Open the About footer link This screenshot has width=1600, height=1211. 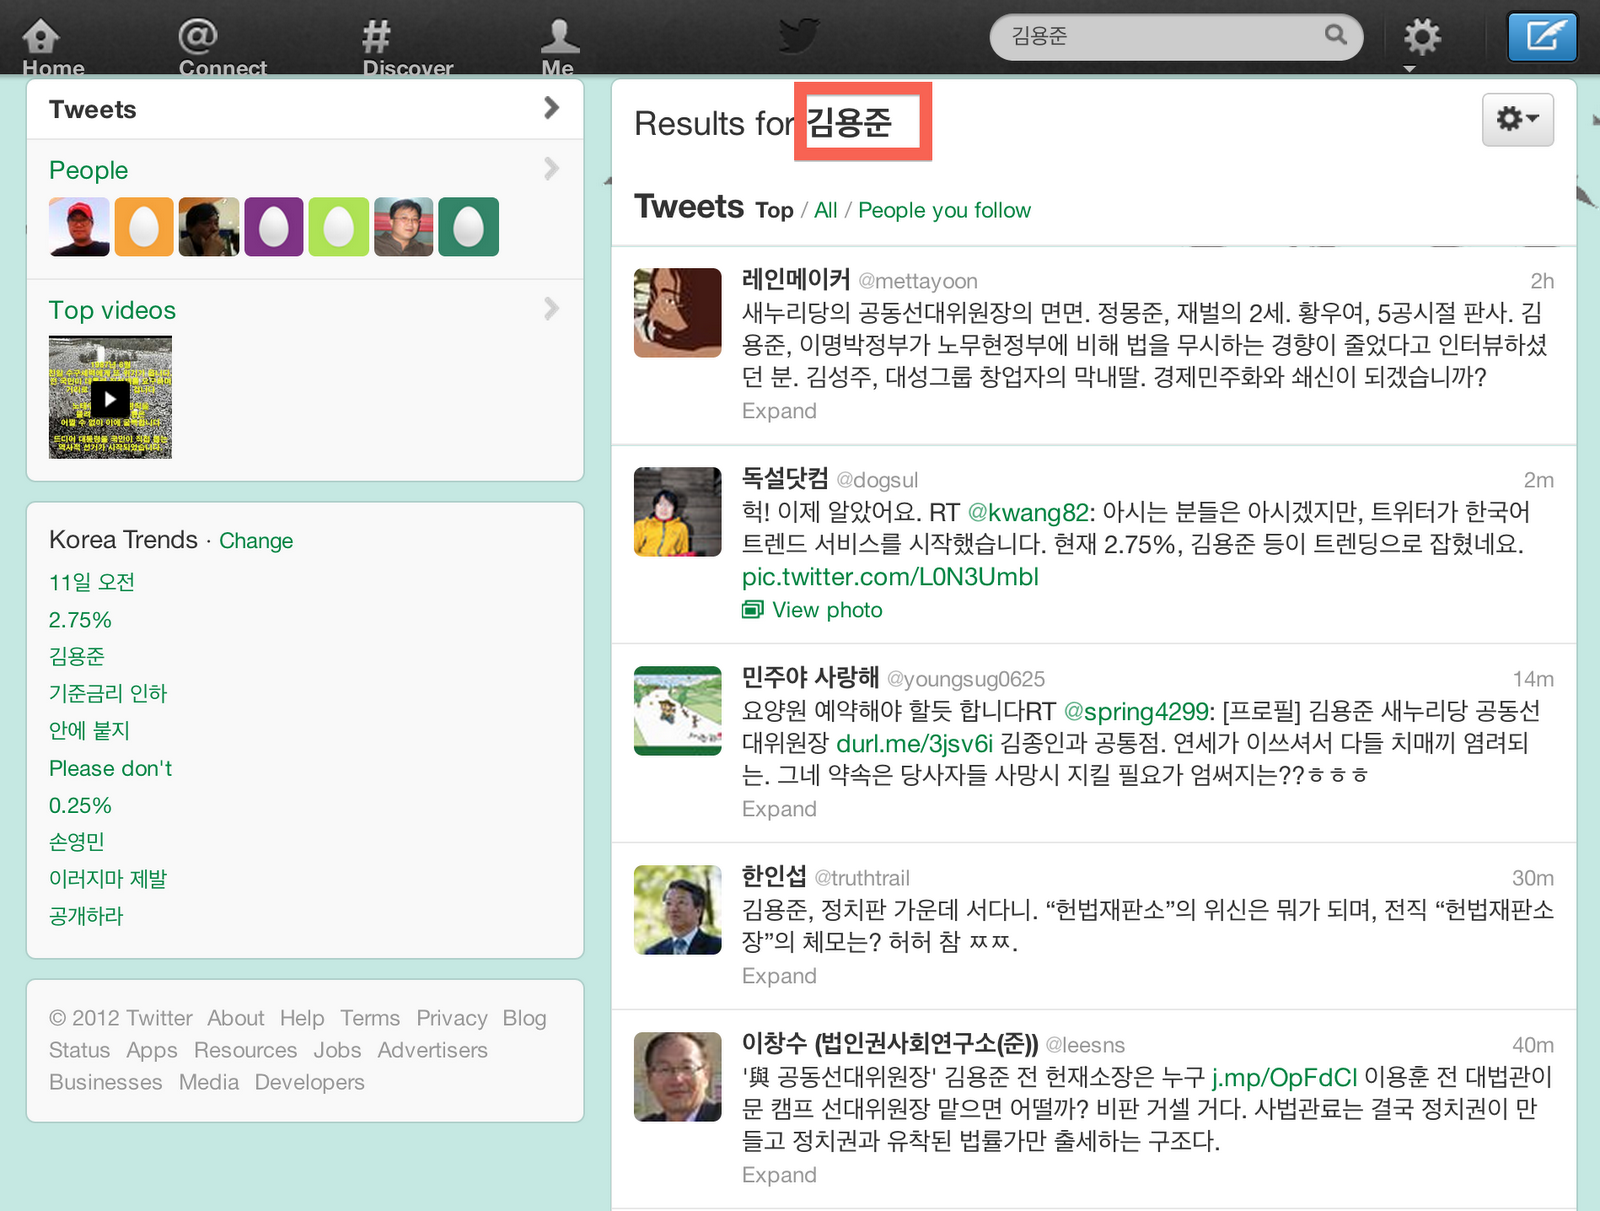pos(236,1018)
